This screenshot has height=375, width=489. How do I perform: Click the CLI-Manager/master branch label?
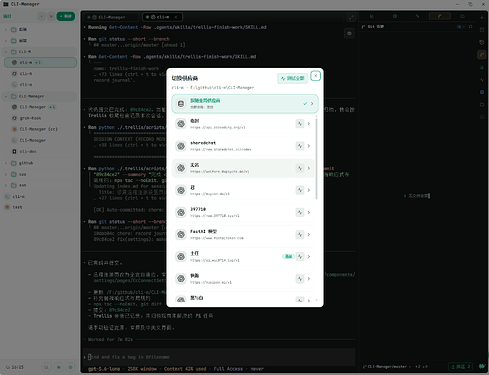tap(387, 366)
